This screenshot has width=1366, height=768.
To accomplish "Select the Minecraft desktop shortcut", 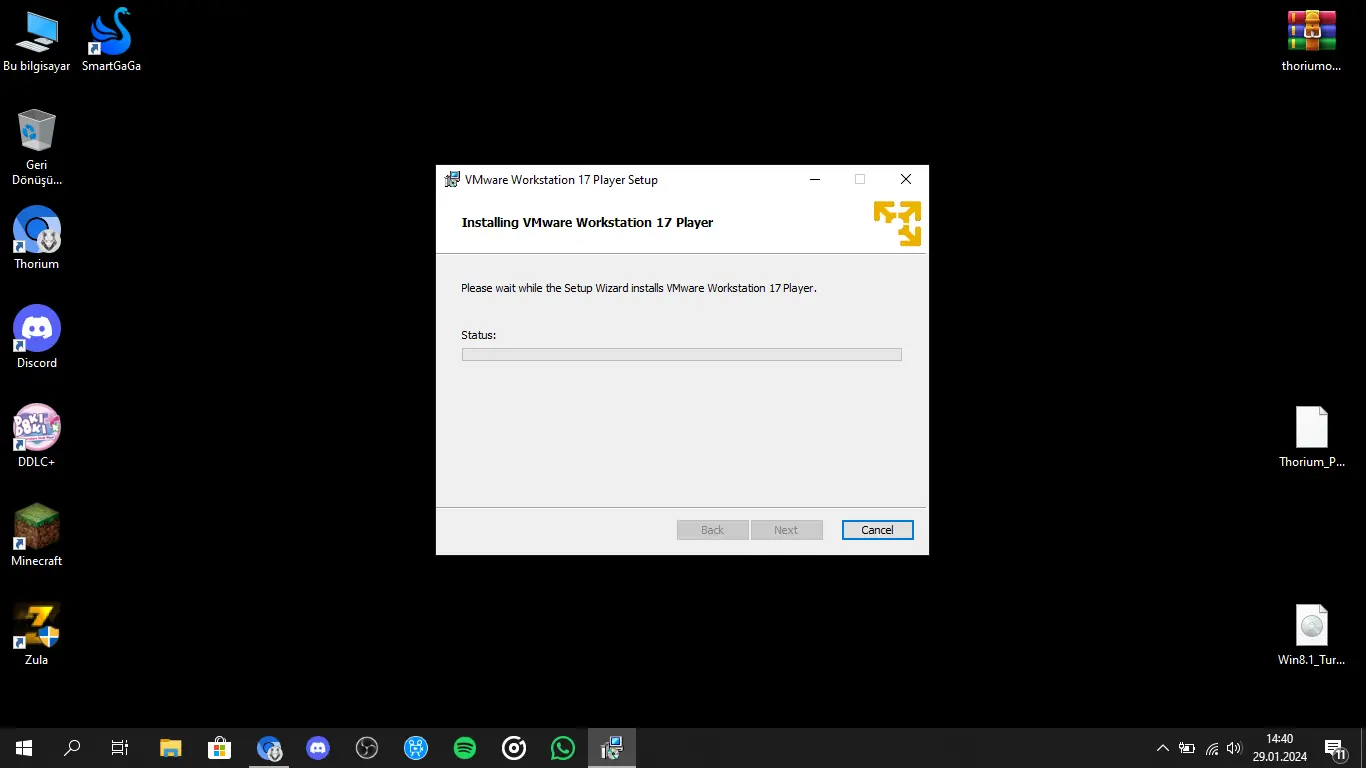I will tap(37, 535).
